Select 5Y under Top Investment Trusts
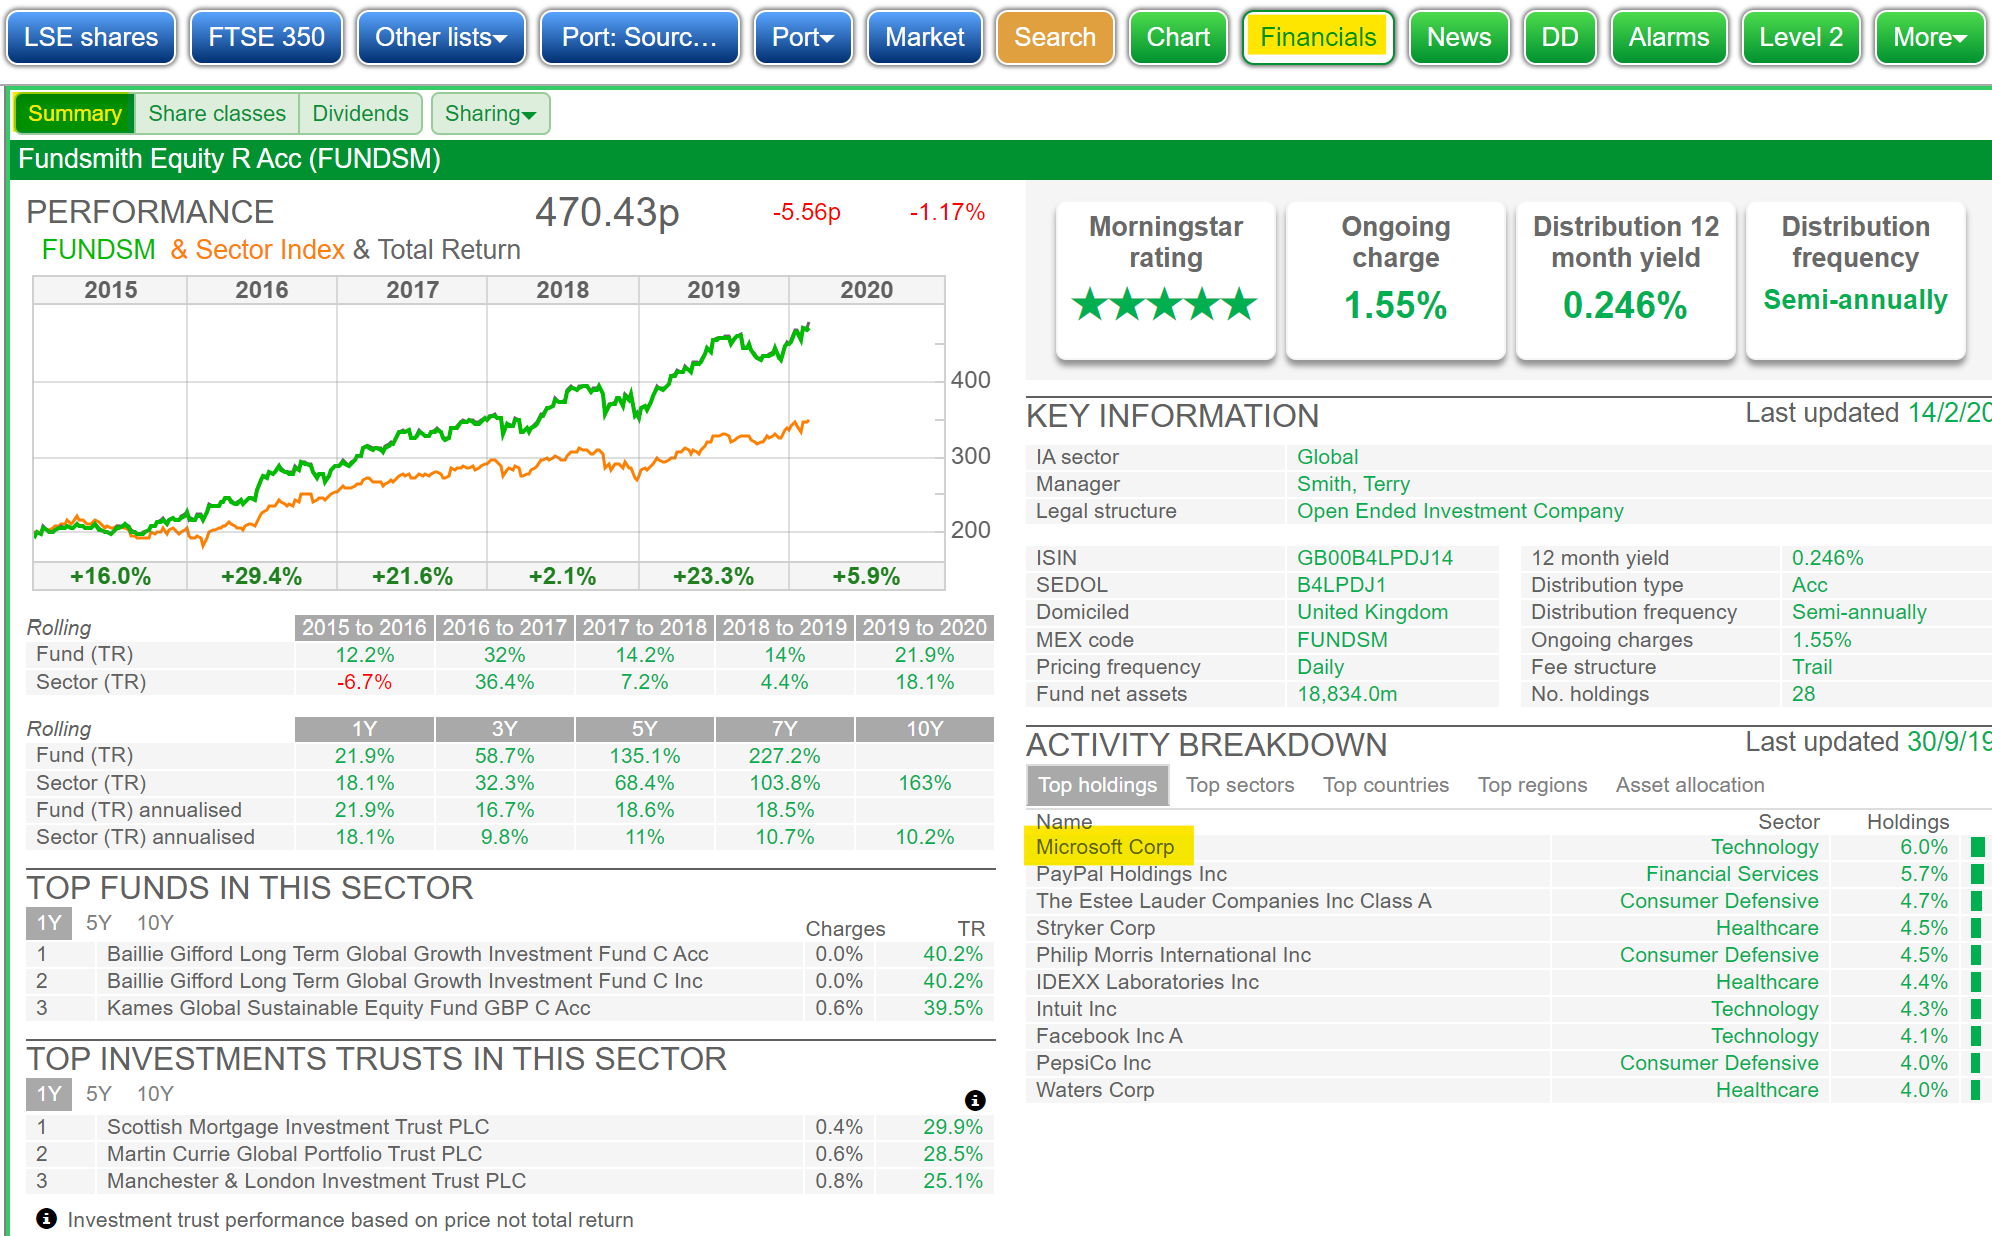Image resolution: width=1992 pixels, height=1236 pixels. 99,1093
